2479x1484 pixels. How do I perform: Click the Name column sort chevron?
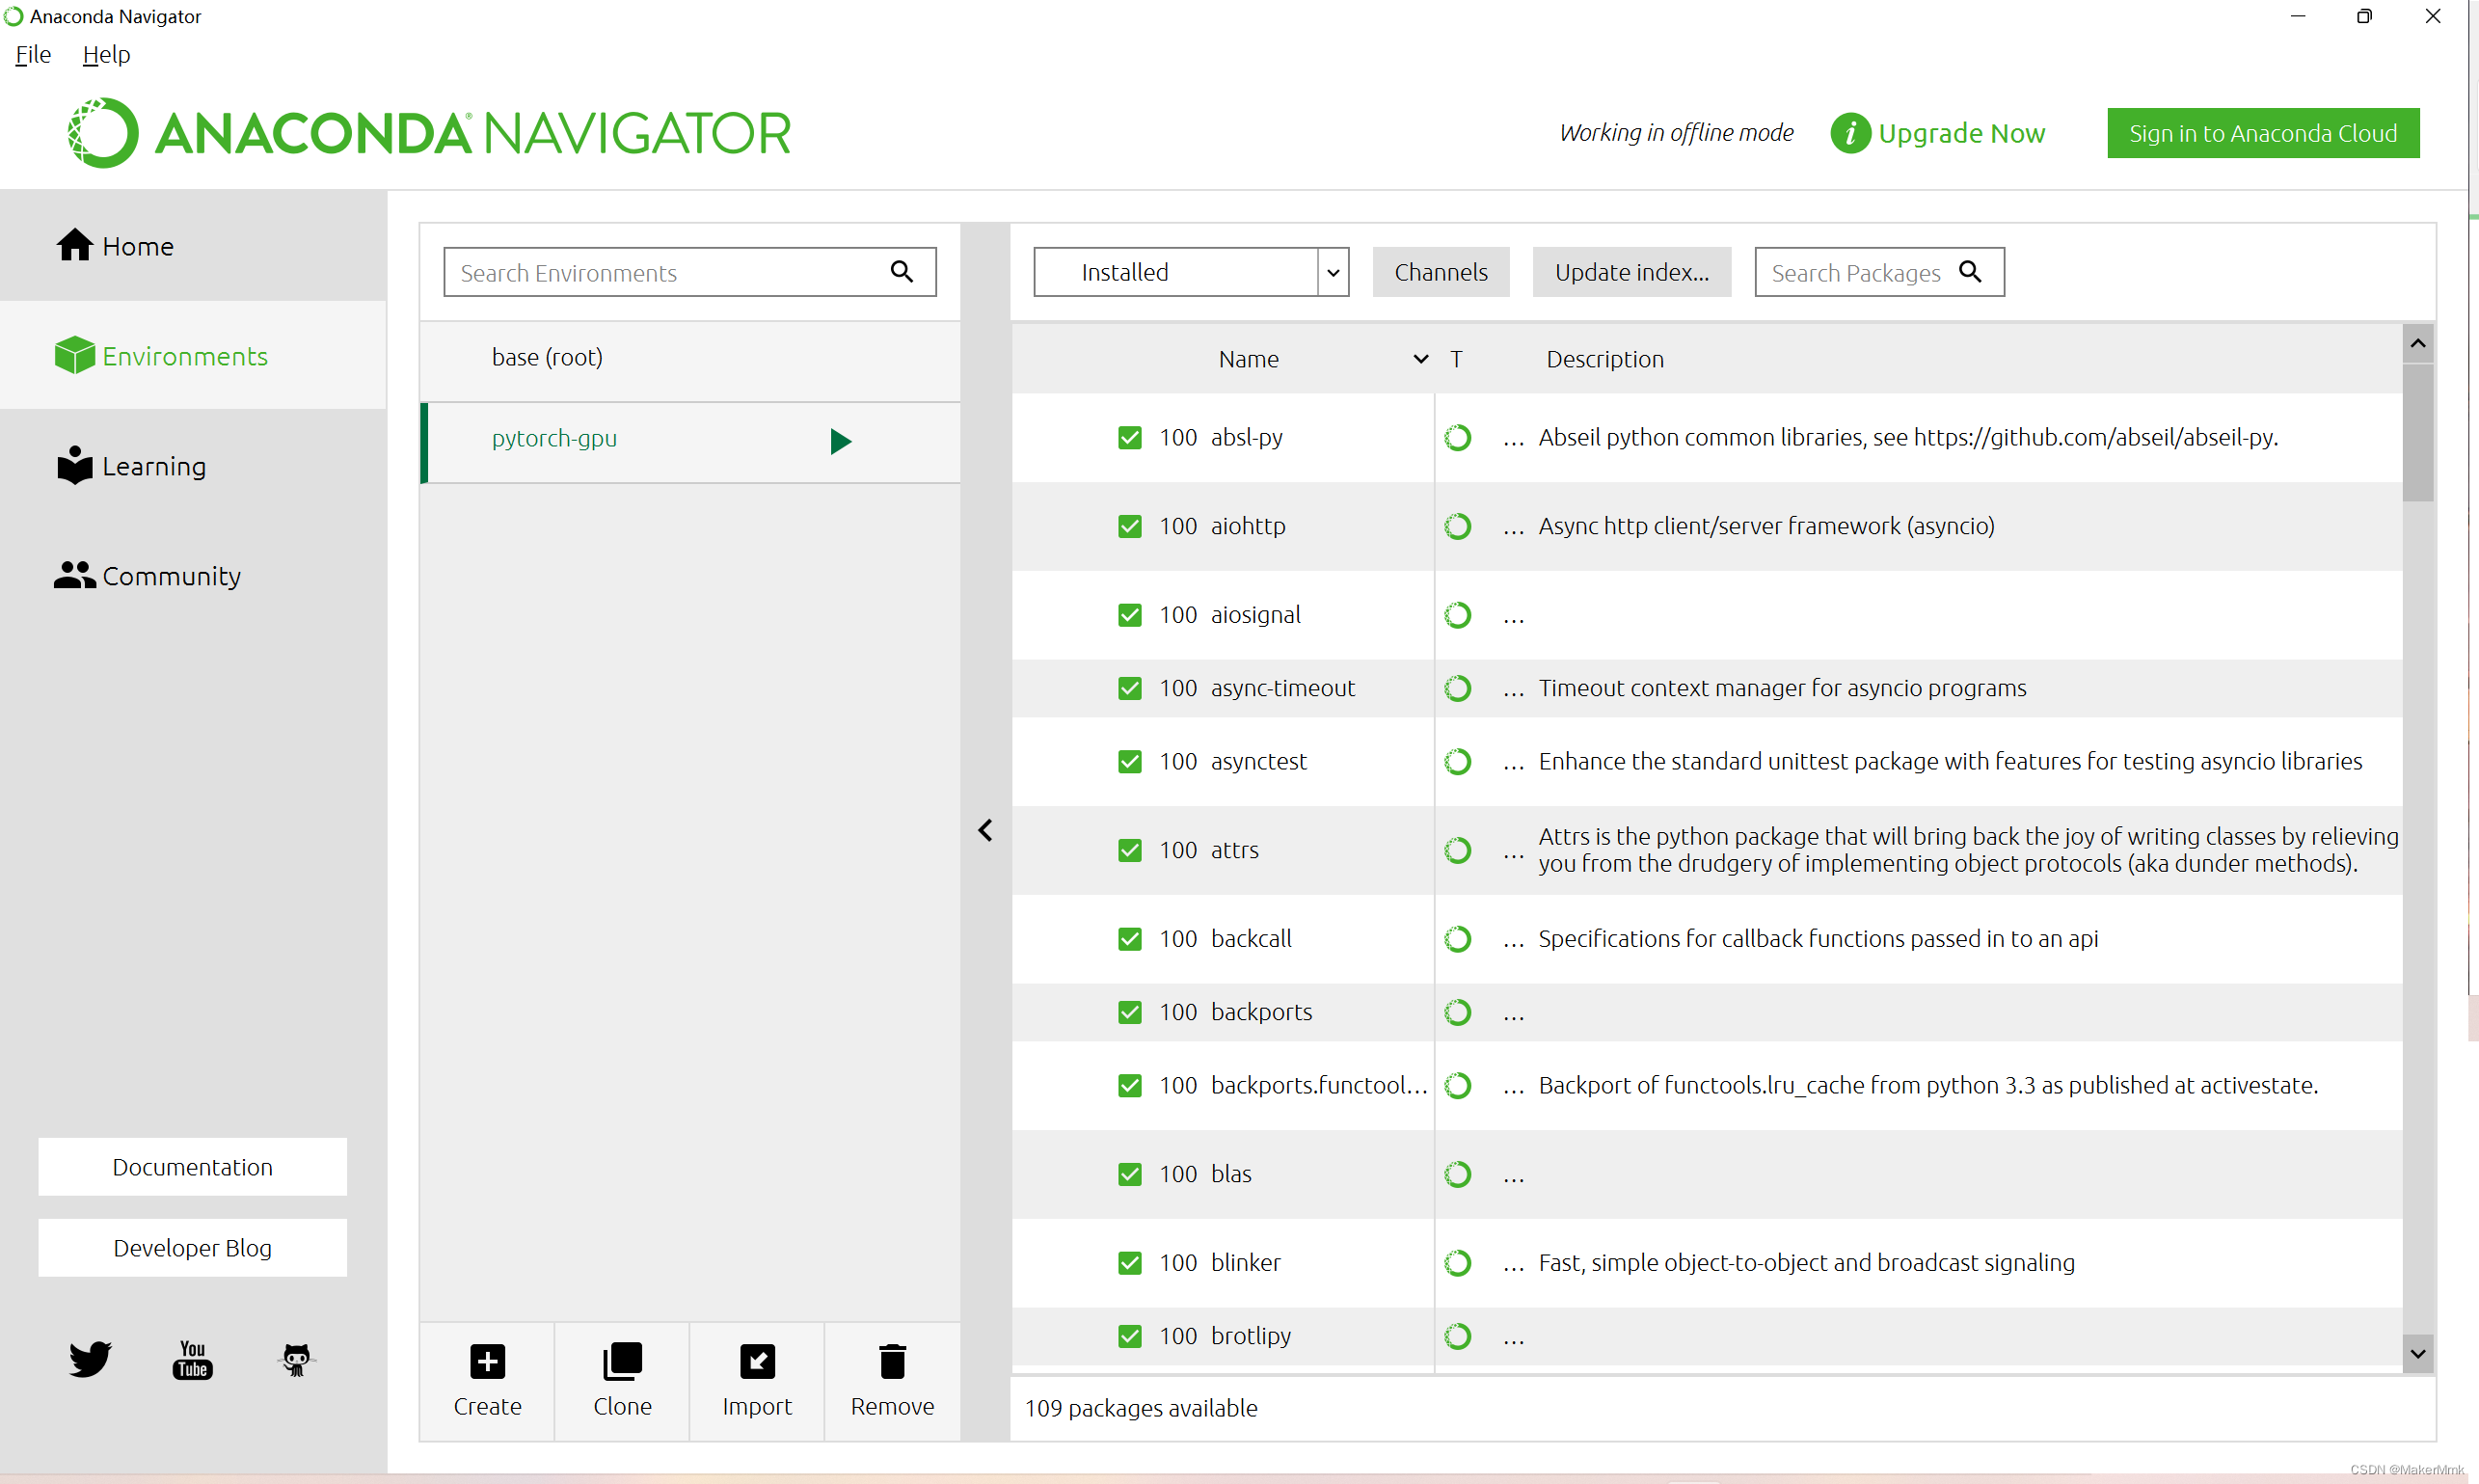pos(1420,359)
